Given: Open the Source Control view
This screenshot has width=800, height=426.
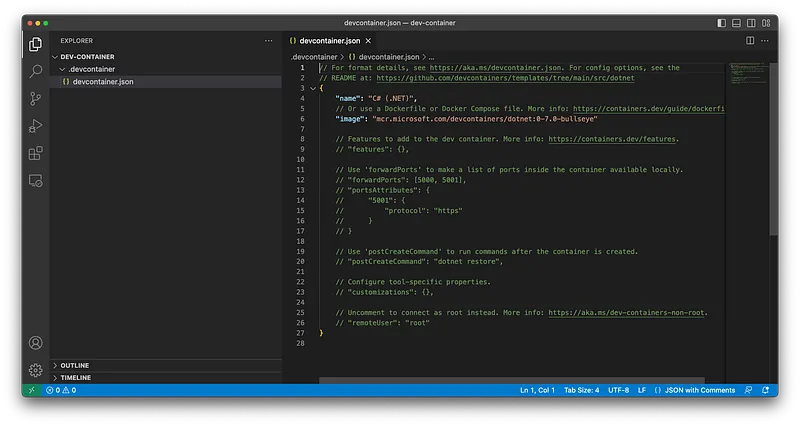Looking at the screenshot, I should click(x=36, y=98).
